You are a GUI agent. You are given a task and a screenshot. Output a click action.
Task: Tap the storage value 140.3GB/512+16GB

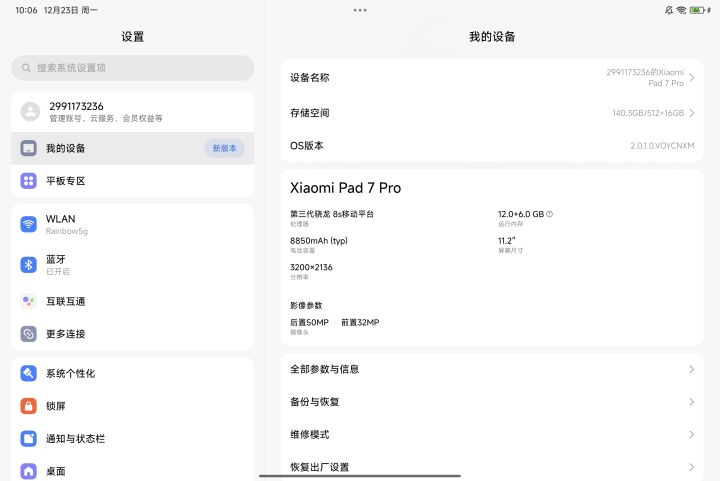648,113
